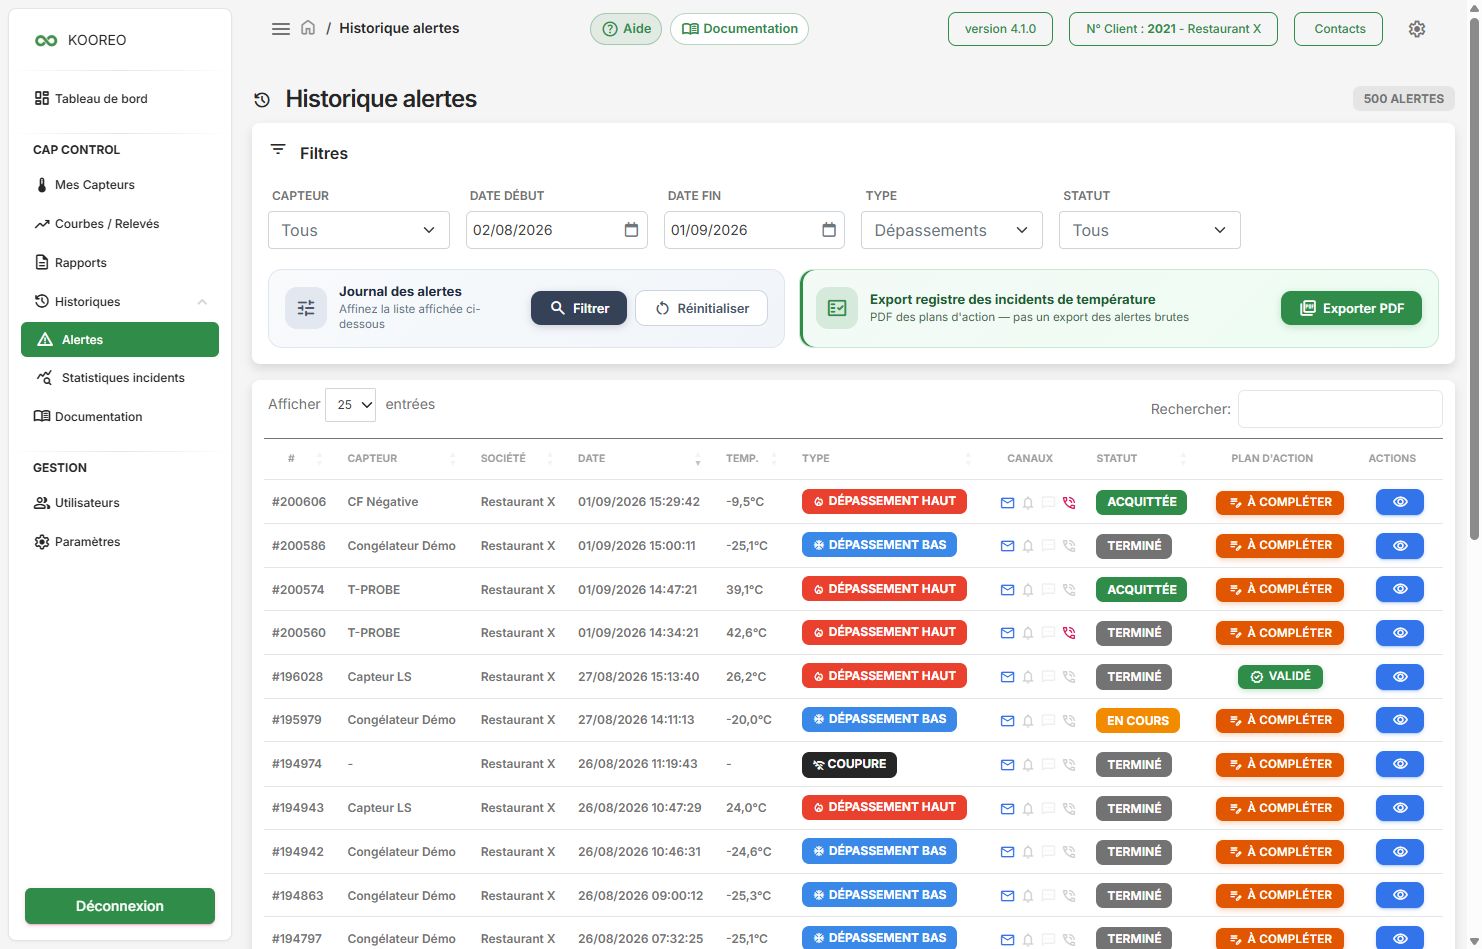
Task: Open Courbes / Relevés sidebar item
Action: coord(120,224)
